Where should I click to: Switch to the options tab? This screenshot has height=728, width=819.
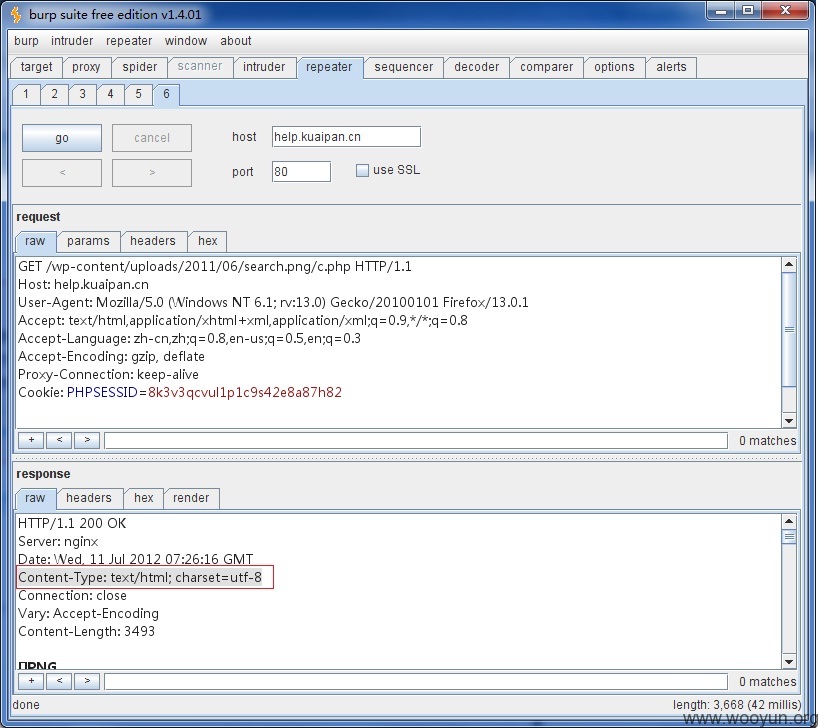(614, 67)
